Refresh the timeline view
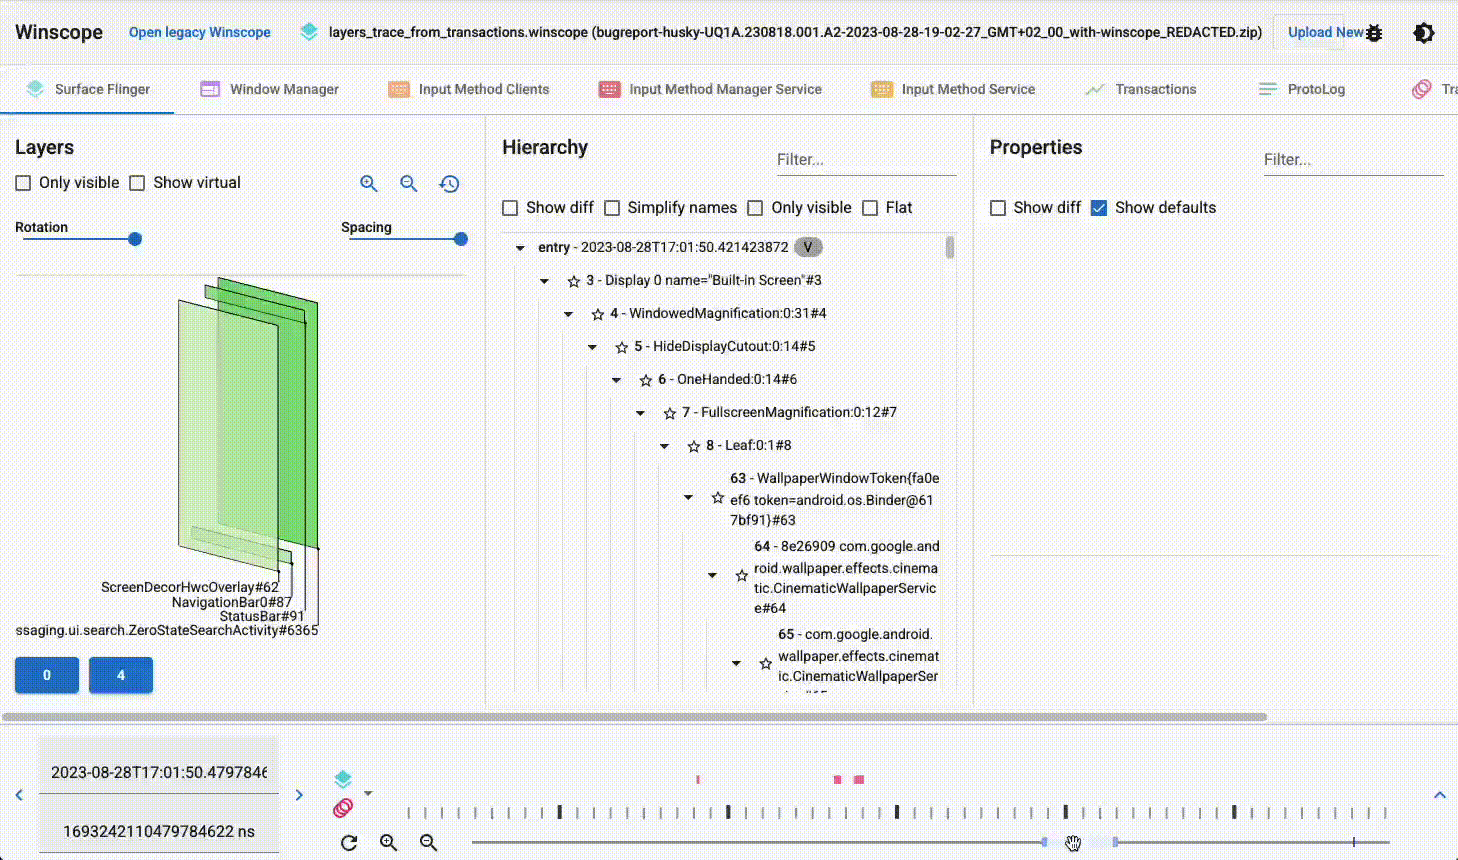 click(x=348, y=842)
